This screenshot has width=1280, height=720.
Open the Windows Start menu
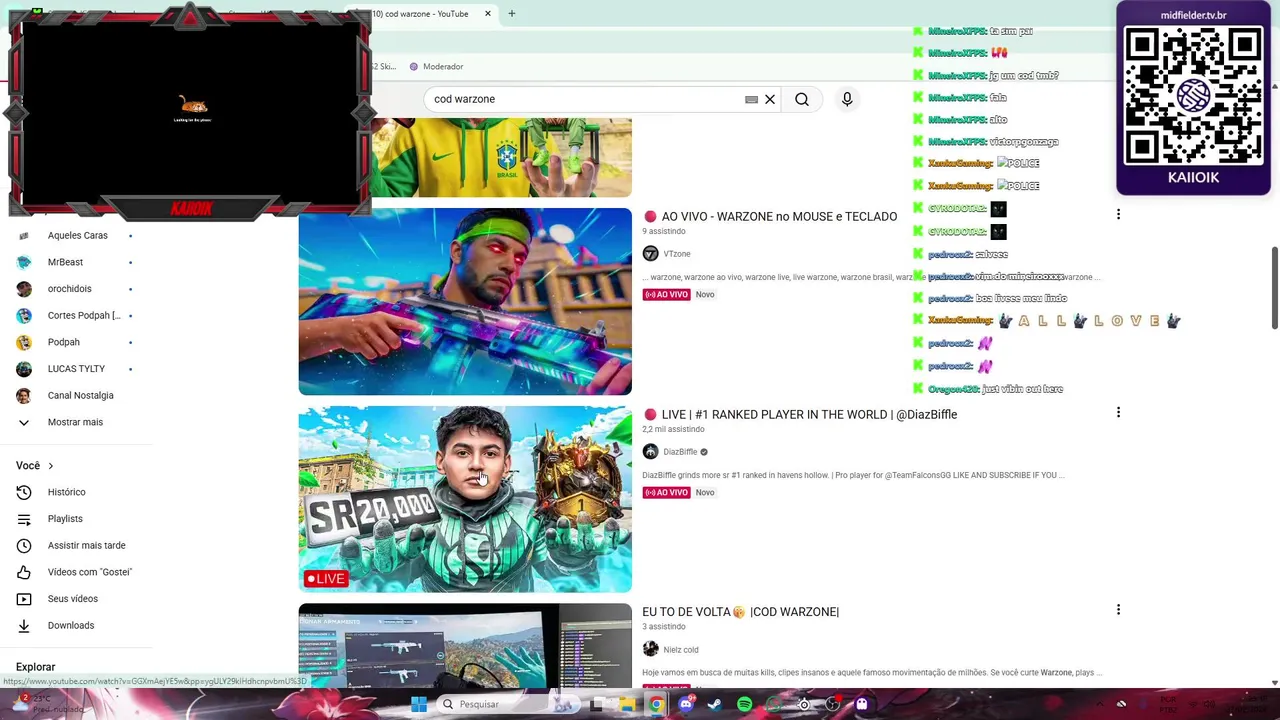point(419,704)
